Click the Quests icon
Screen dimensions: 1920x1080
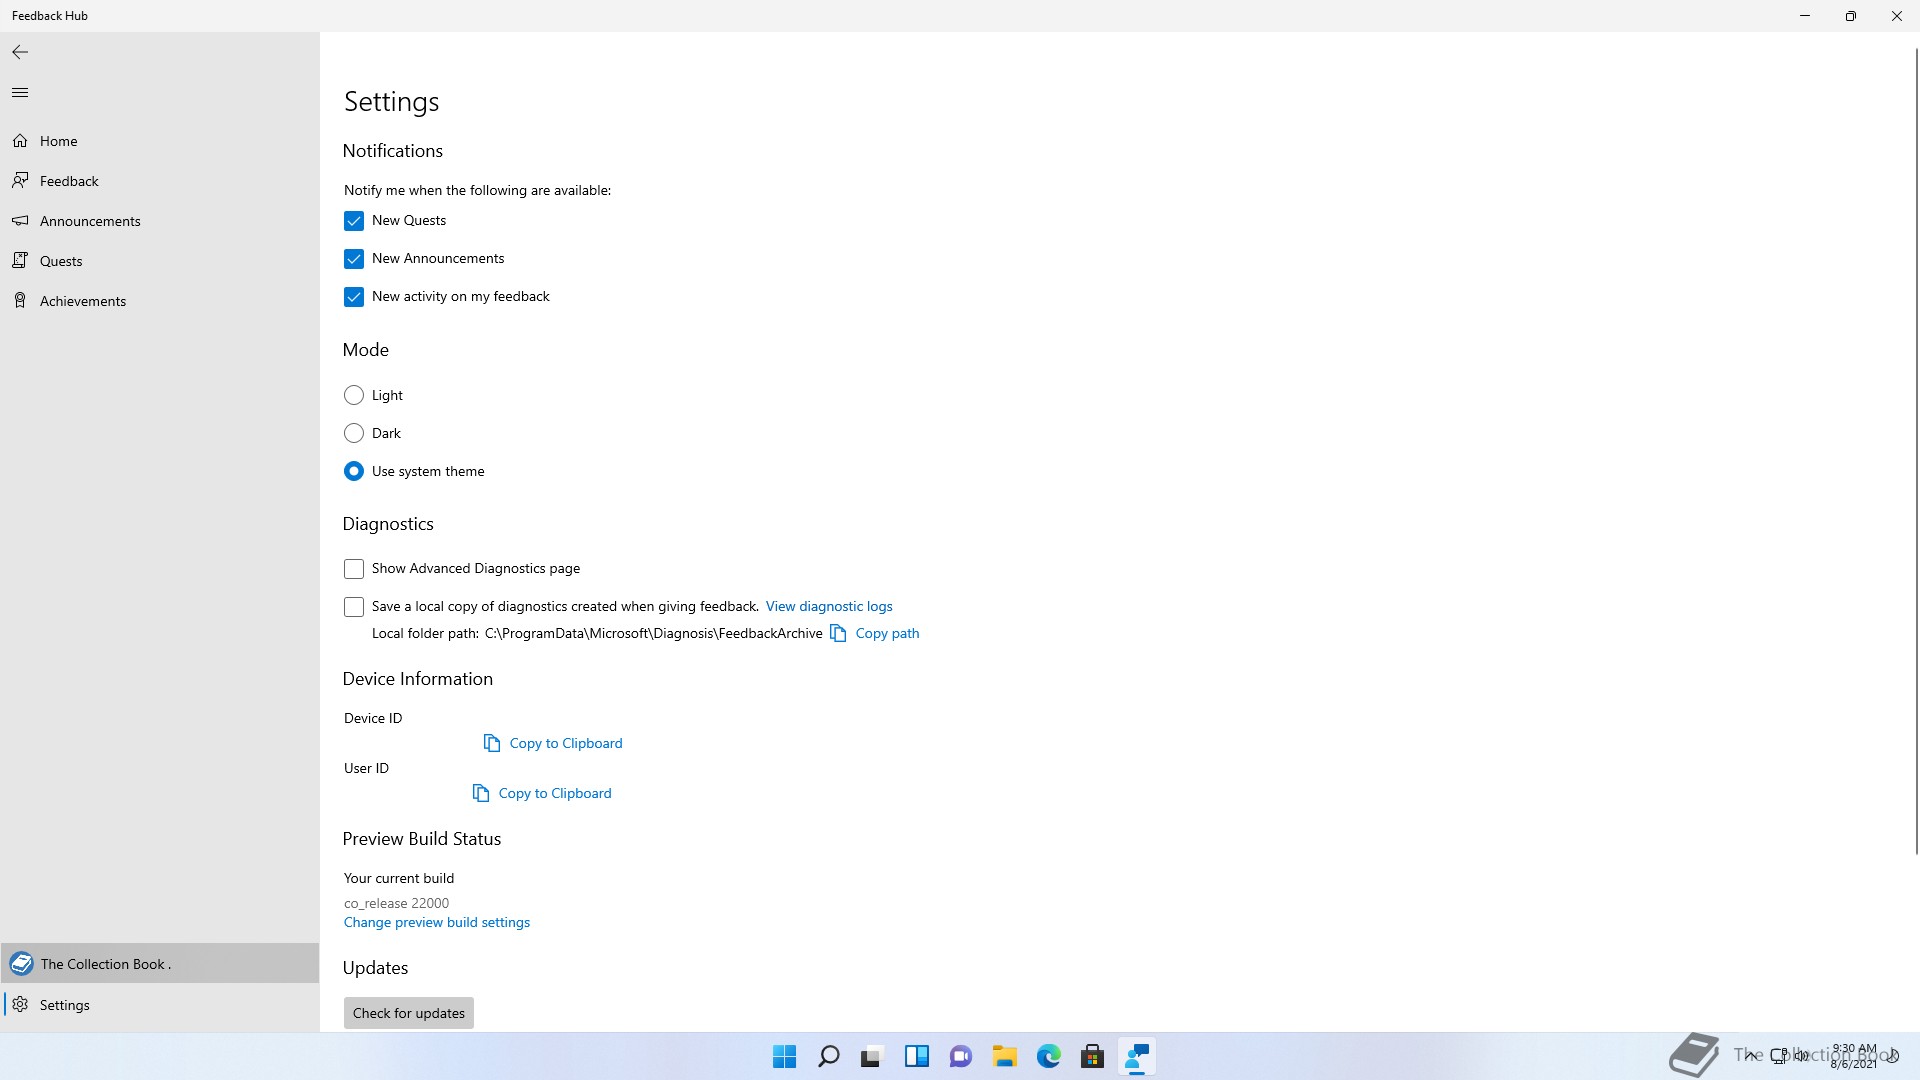tap(20, 261)
